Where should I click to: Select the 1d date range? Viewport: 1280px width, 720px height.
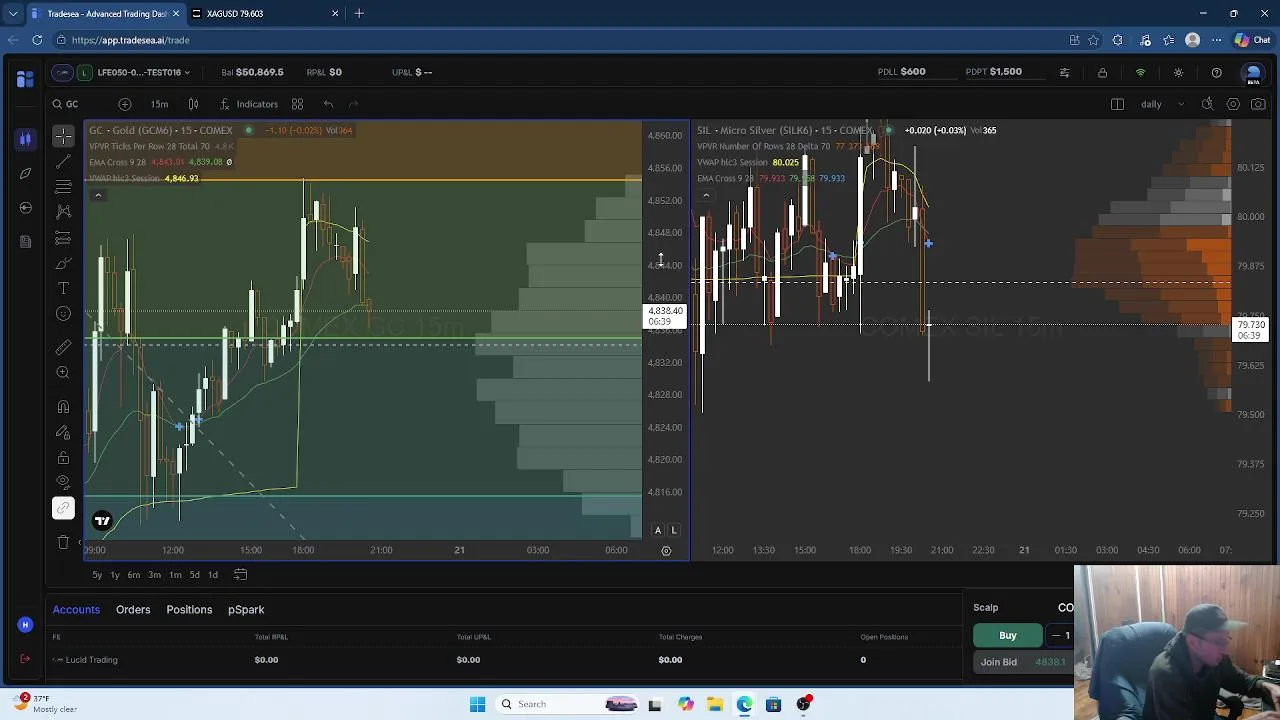pos(213,575)
